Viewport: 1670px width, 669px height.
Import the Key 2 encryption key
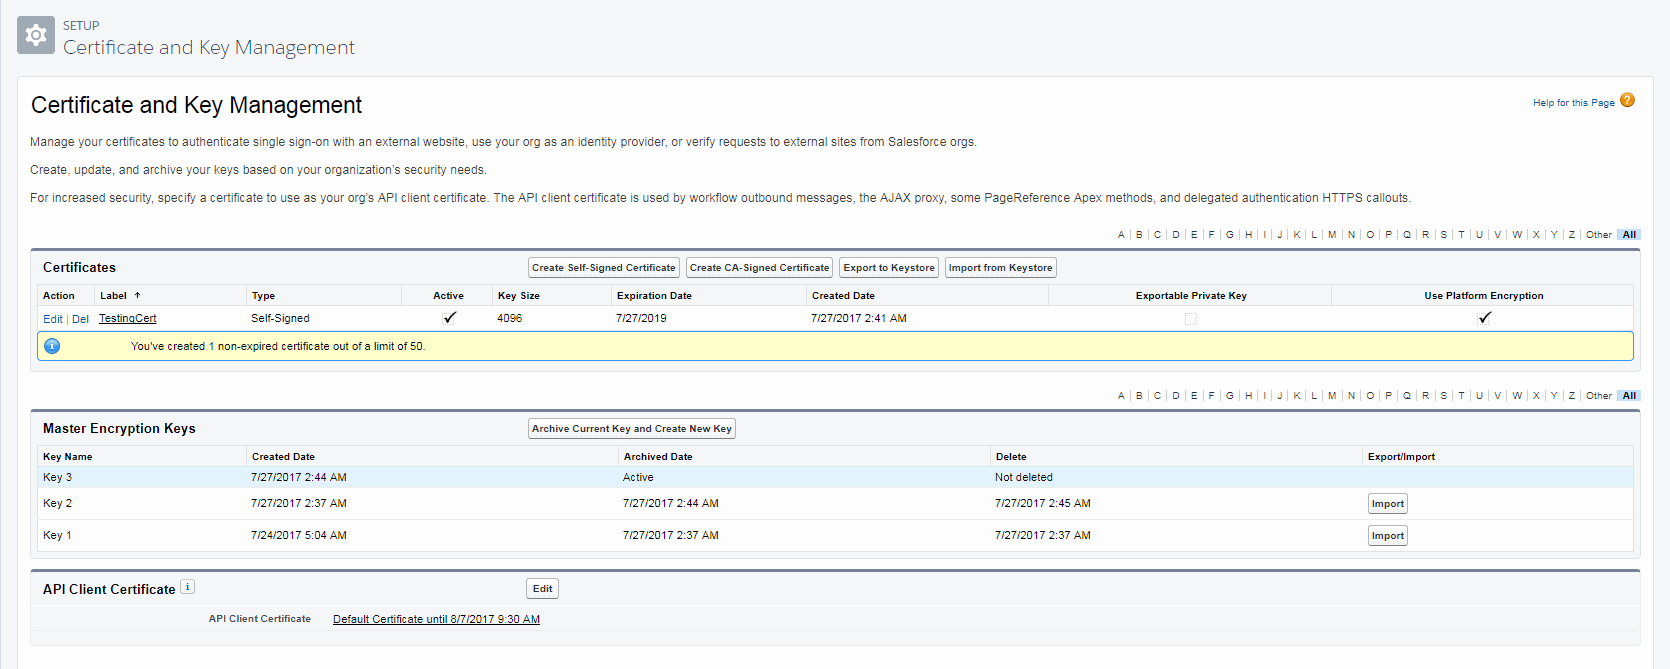[x=1387, y=504]
